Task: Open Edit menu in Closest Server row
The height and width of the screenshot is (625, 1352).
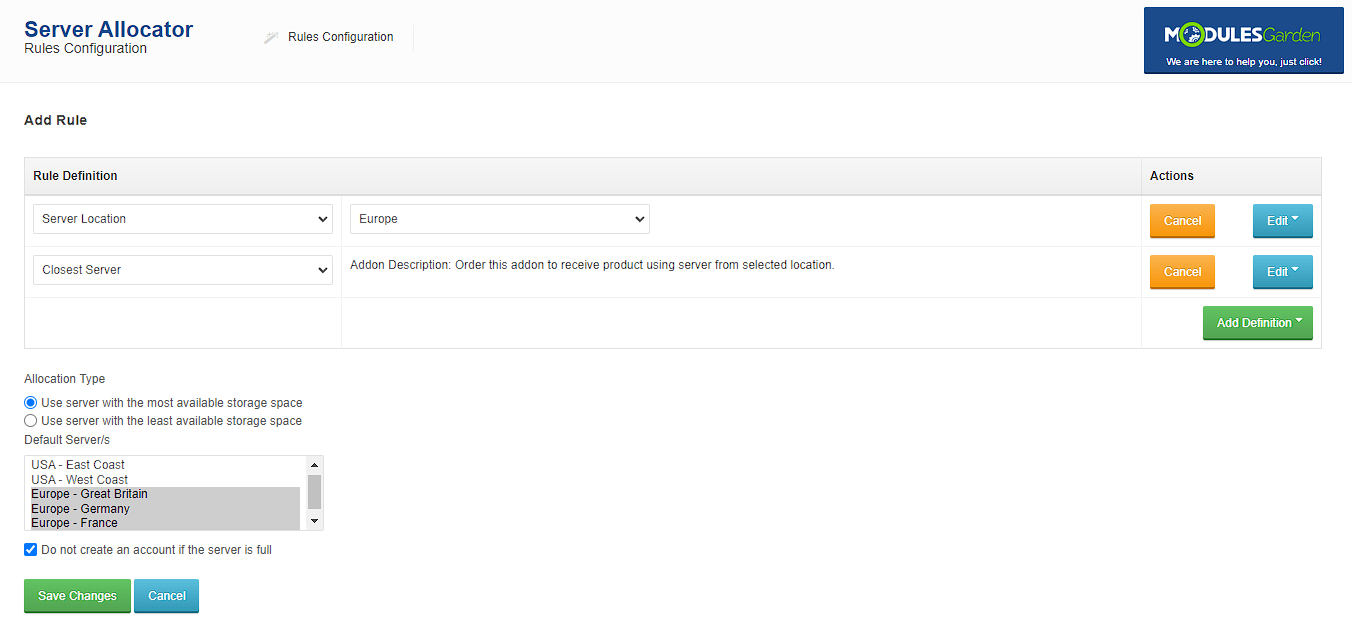Action: tap(1282, 272)
